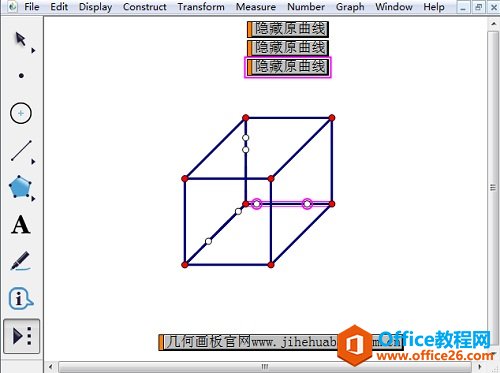
Task: Open the Custom Tools button
Action: [22, 336]
